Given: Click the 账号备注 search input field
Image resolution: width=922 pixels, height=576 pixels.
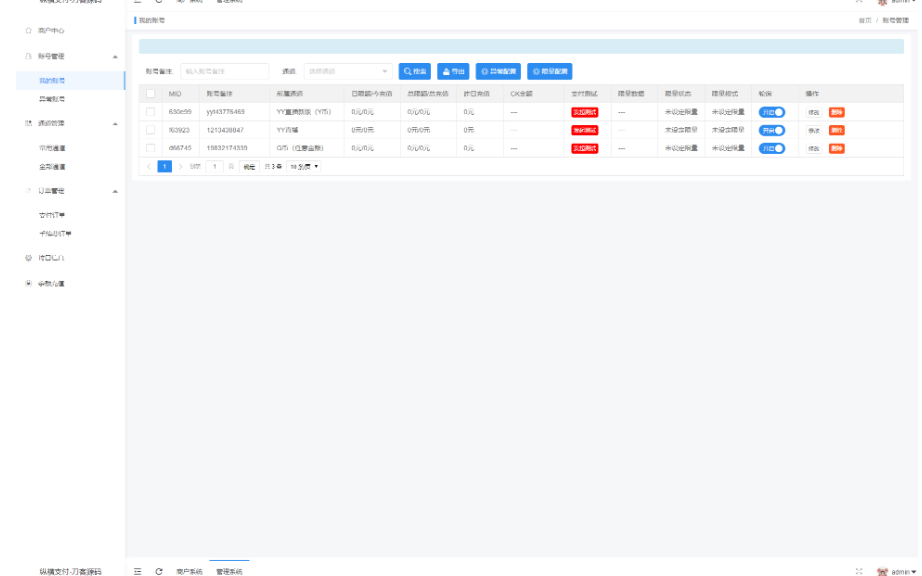Looking at the screenshot, I should (224, 71).
